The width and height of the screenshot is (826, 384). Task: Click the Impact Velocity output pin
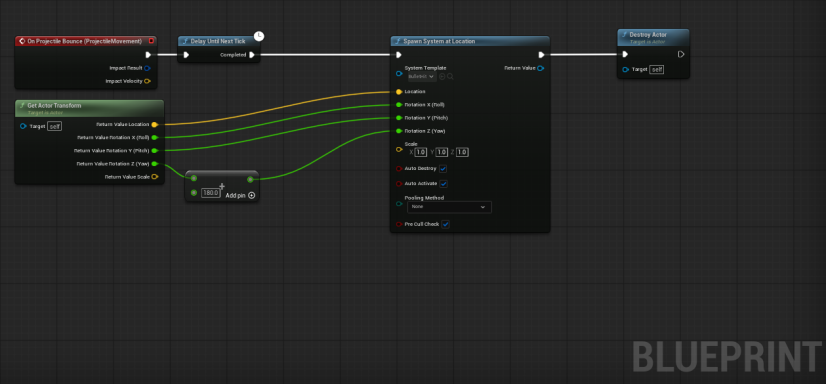[x=148, y=81]
